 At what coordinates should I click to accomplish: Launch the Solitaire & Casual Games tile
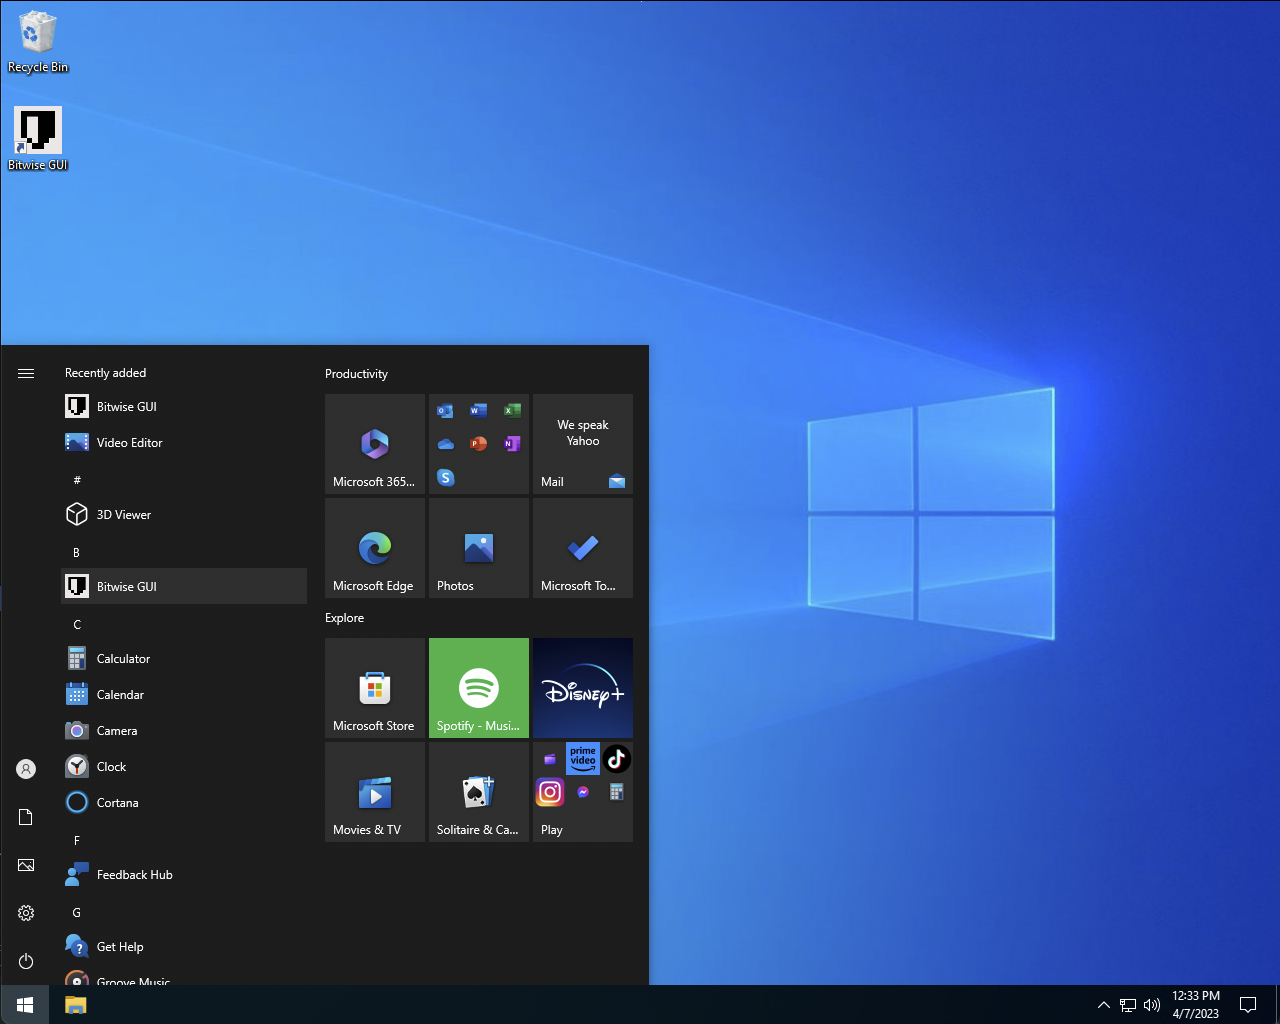(x=479, y=792)
